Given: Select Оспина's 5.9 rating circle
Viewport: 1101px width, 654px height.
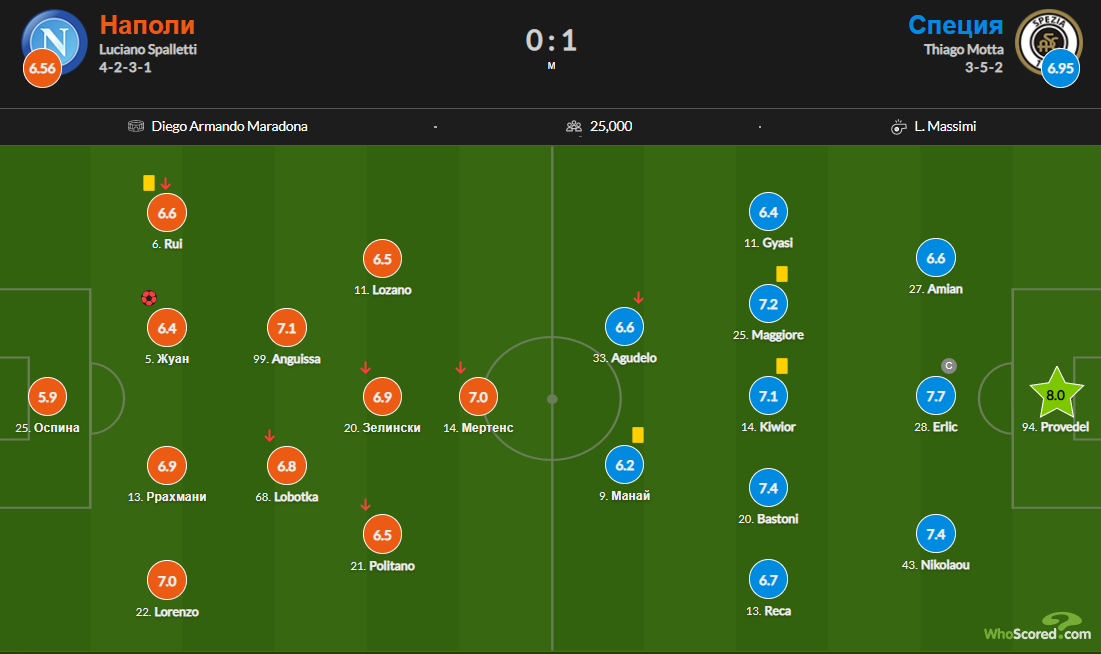Looking at the screenshot, I should point(48,397).
